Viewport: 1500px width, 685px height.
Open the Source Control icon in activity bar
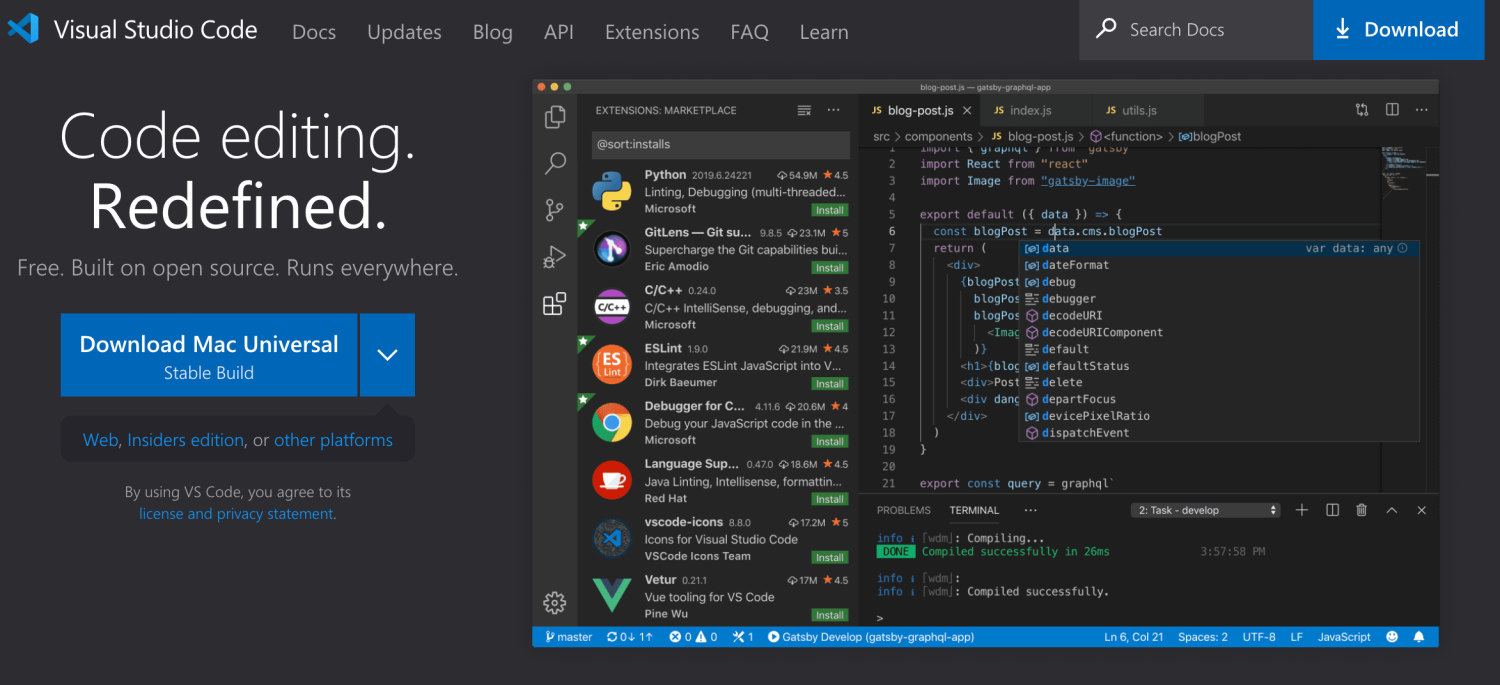pos(554,210)
